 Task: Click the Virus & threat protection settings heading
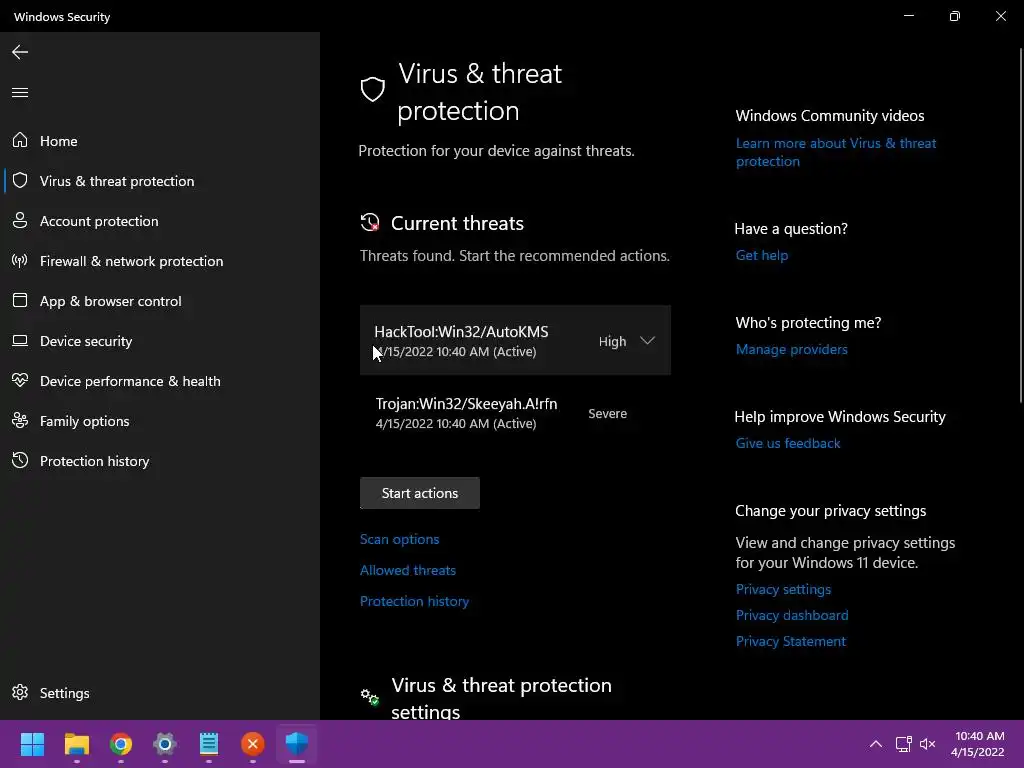tap(501, 697)
